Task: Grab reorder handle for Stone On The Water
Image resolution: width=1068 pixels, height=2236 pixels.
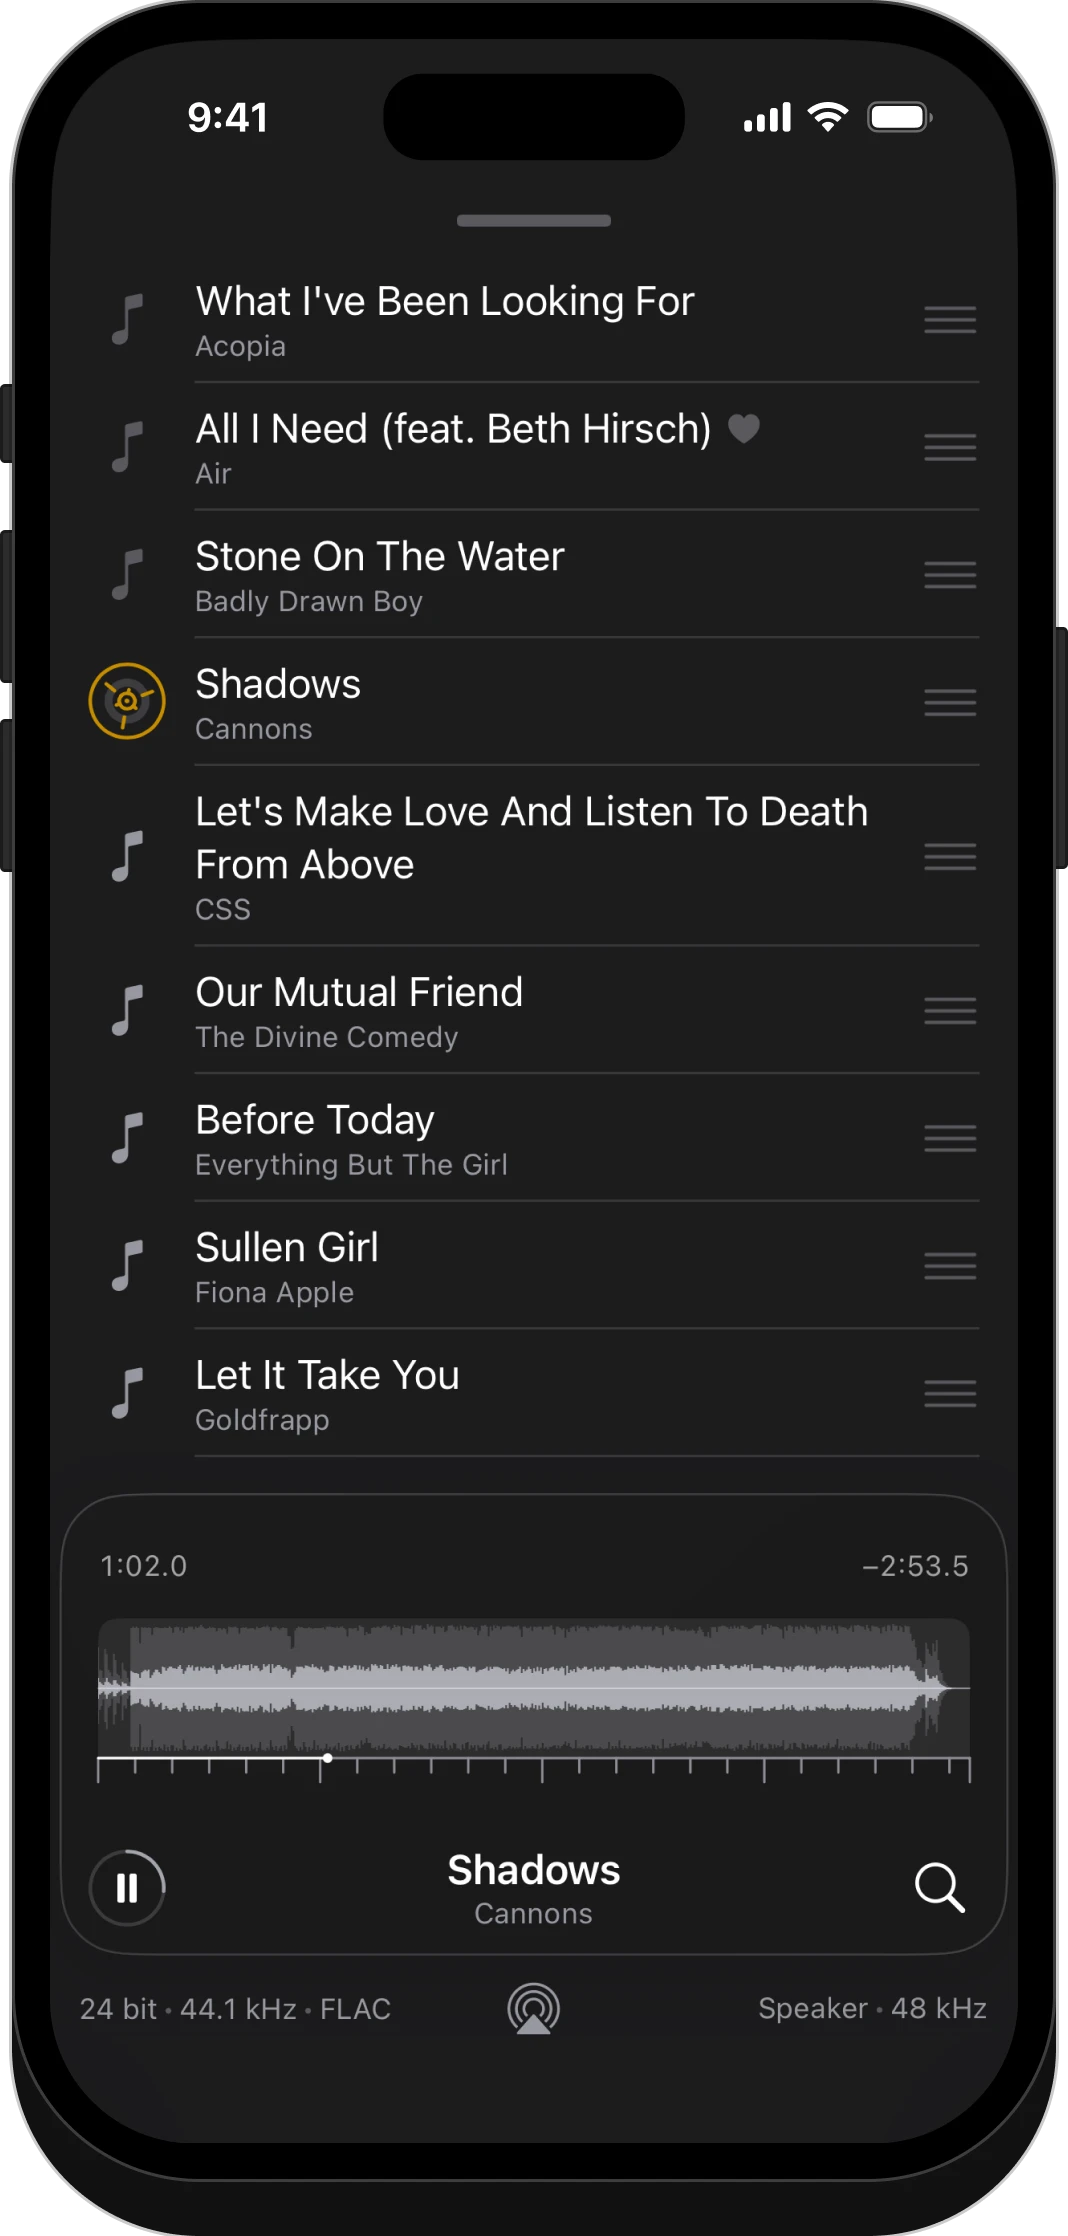Action: coord(950,575)
